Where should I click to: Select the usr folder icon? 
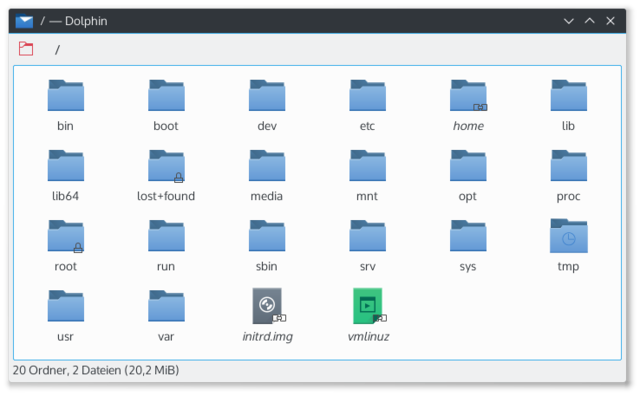(x=66, y=306)
